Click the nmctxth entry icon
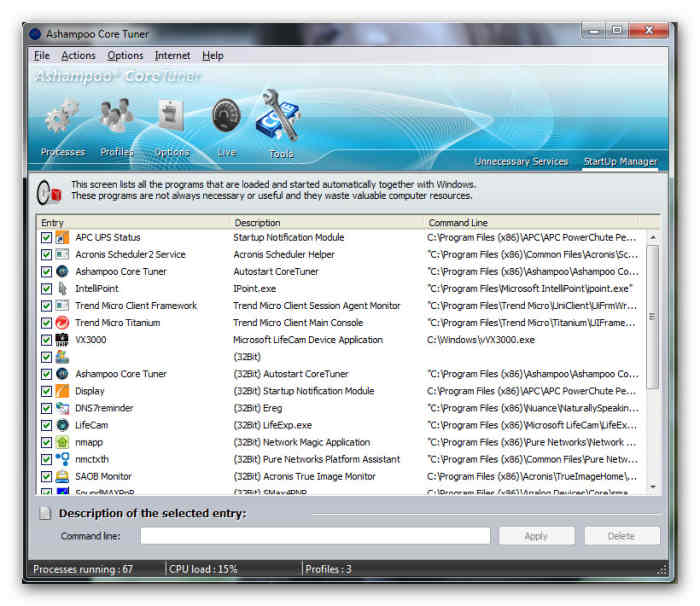Image resolution: width=700 pixels, height=606 pixels. [62, 459]
